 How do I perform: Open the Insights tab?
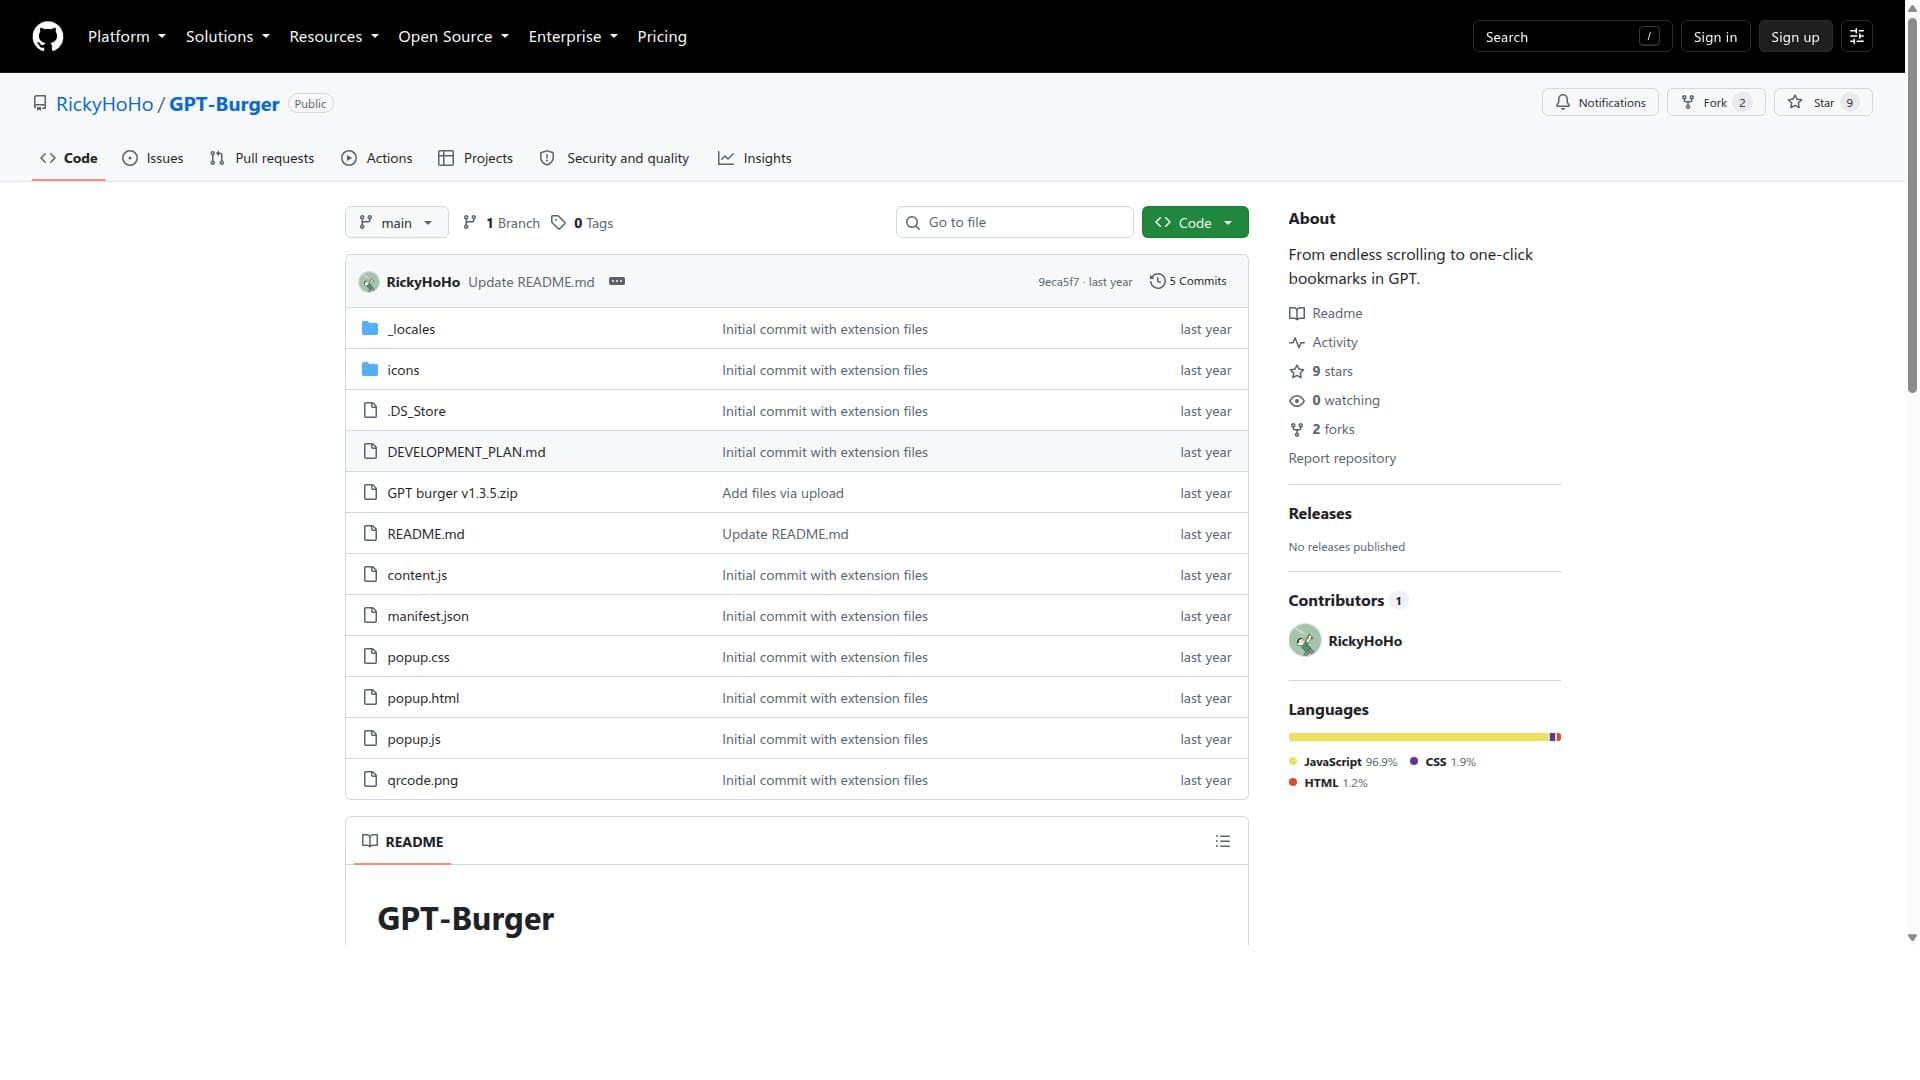tap(755, 158)
